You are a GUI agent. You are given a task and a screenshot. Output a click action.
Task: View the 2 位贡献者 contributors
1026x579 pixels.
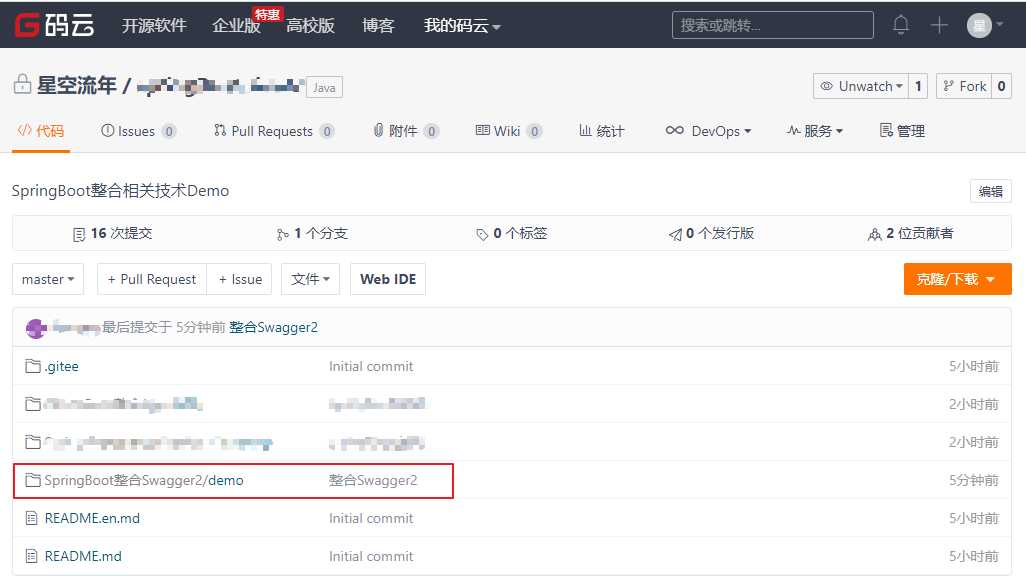click(x=910, y=234)
